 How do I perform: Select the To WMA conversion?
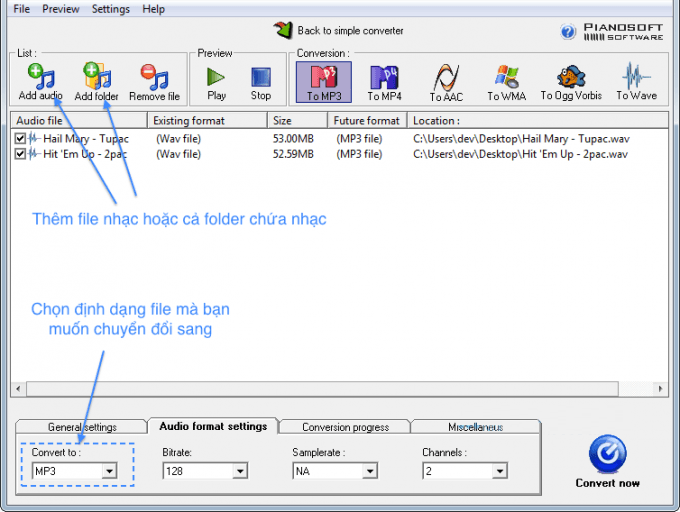(x=507, y=82)
